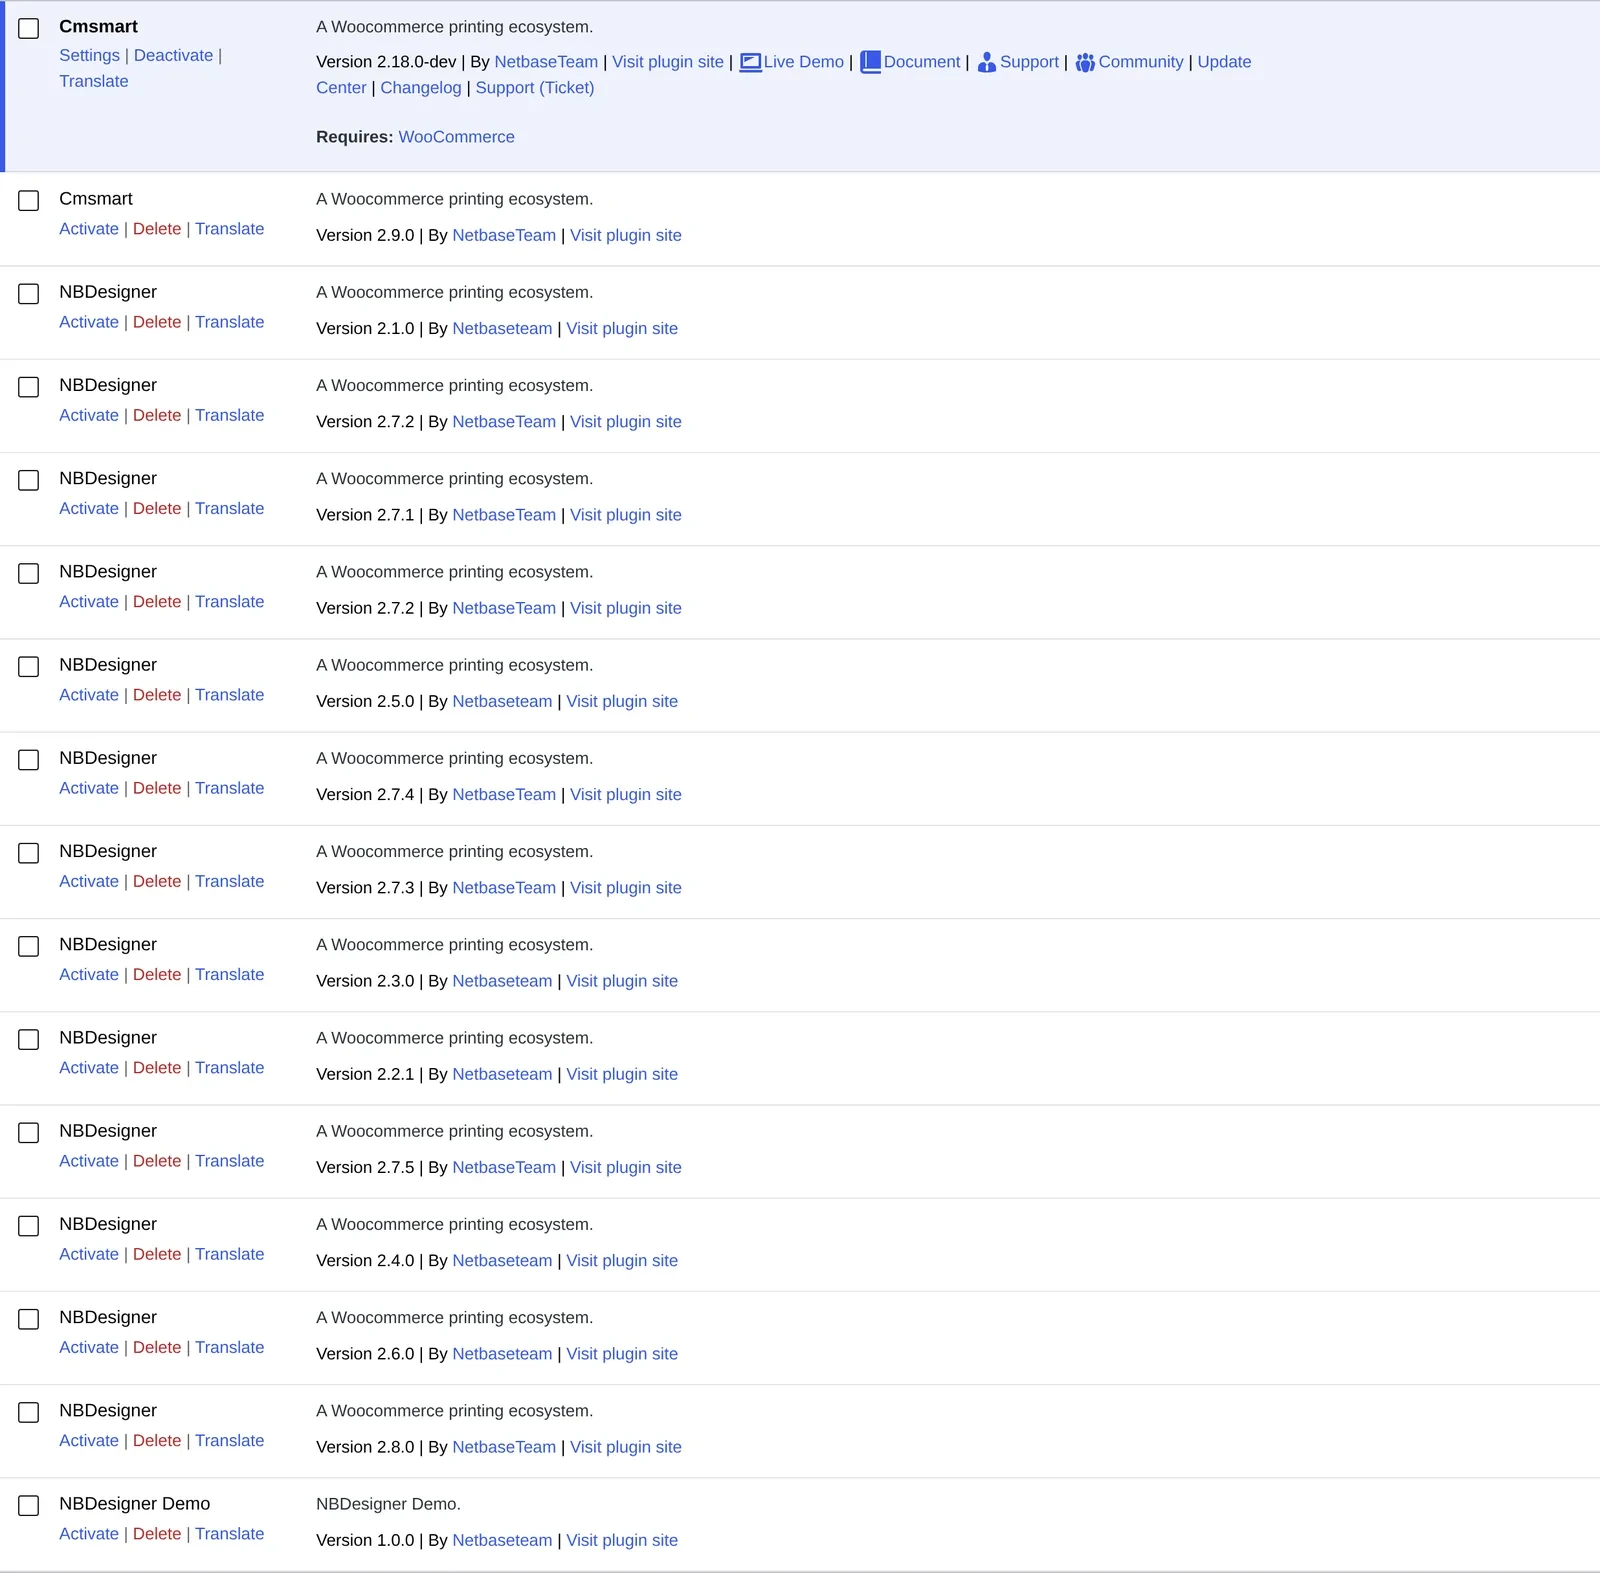Delete NBDesigner version 2.8.0
Viewport: 1600px width, 1573px height.
click(x=157, y=1440)
